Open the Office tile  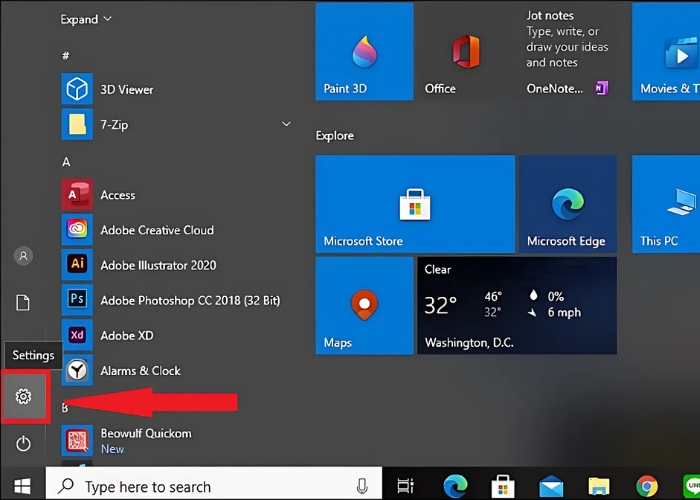(x=465, y=52)
